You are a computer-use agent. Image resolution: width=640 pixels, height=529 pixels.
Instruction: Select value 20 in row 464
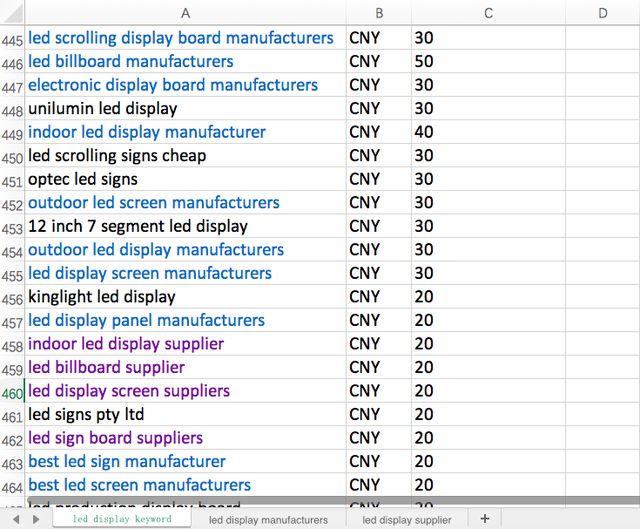click(x=489, y=485)
